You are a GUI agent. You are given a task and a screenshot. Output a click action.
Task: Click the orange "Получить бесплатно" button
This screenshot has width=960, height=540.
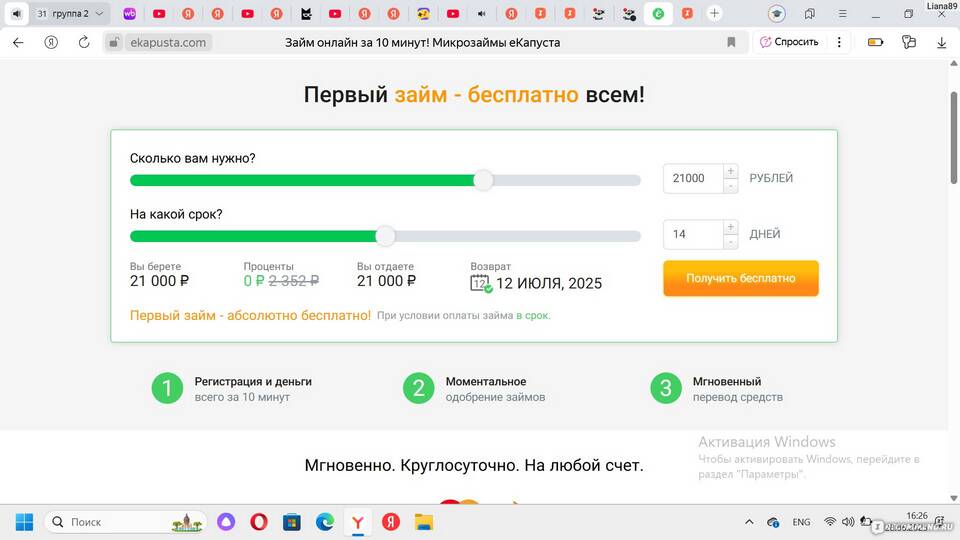click(741, 278)
